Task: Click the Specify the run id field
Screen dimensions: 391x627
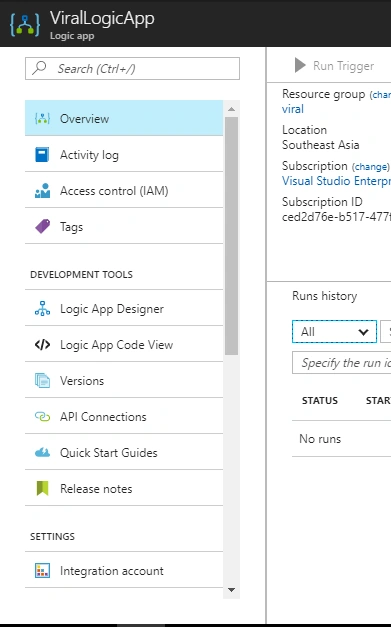Action: tap(342, 363)
